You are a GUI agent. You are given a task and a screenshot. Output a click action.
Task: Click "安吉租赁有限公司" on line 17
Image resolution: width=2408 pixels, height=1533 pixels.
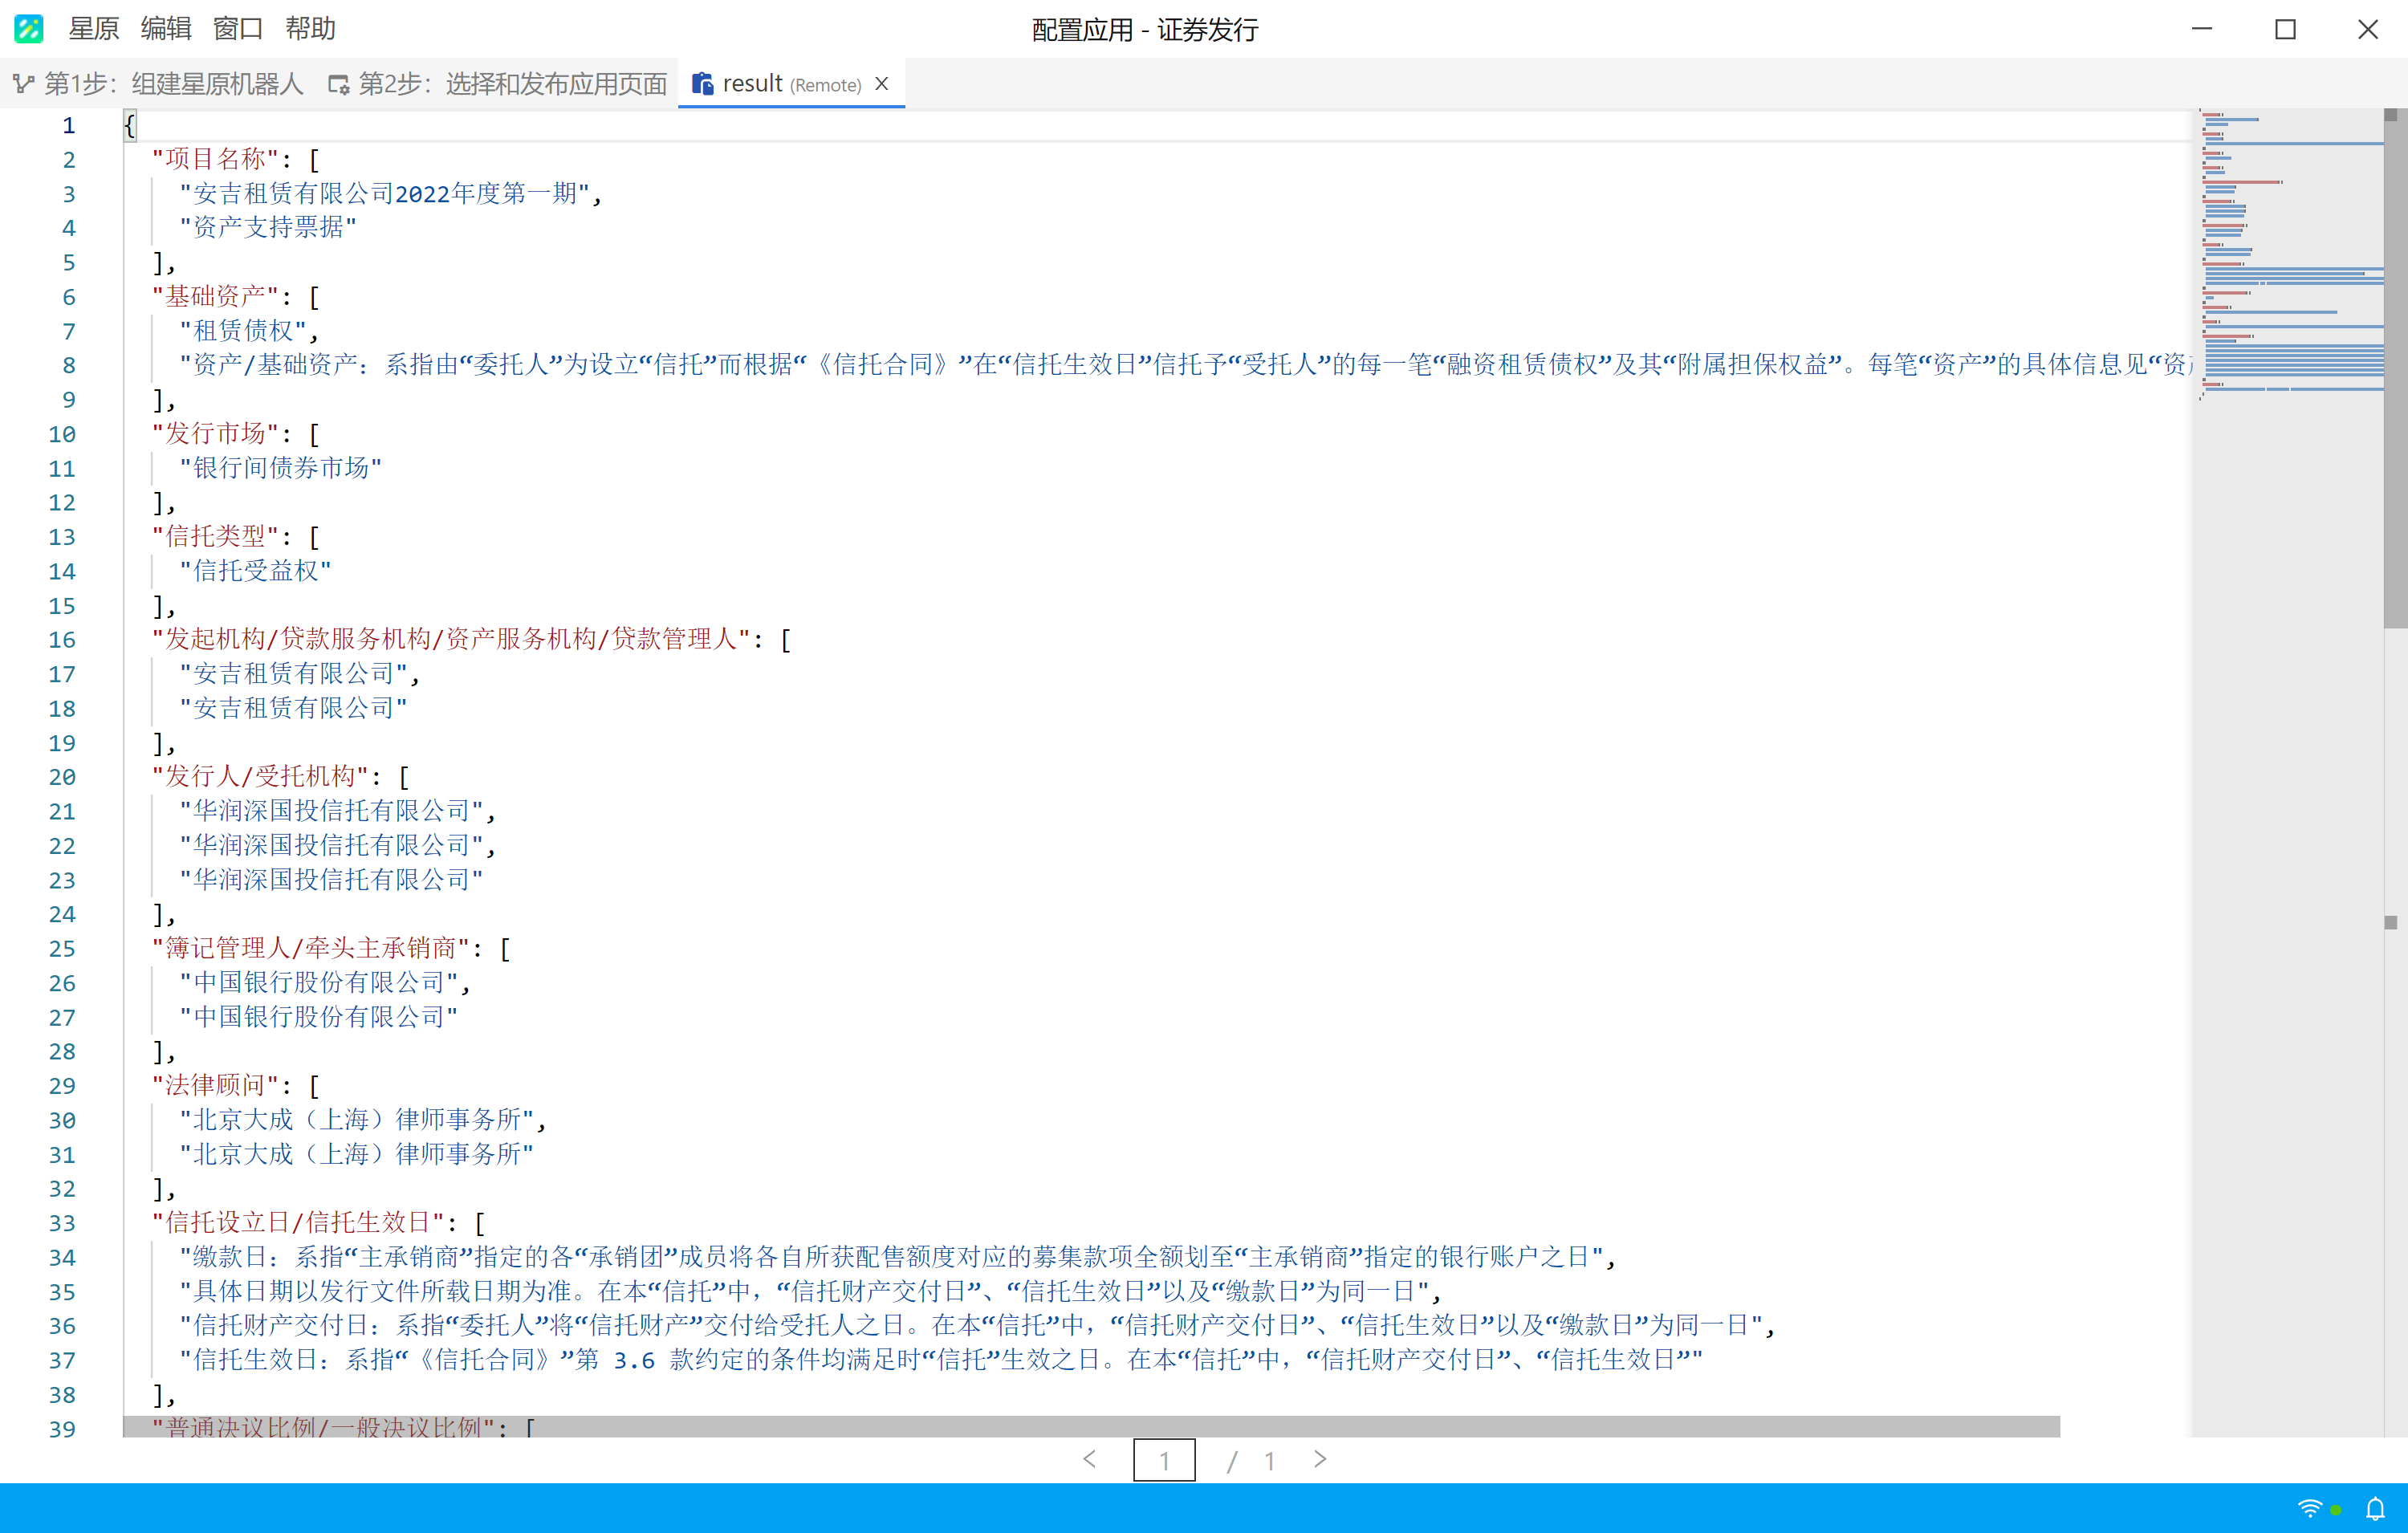[293, 673]
